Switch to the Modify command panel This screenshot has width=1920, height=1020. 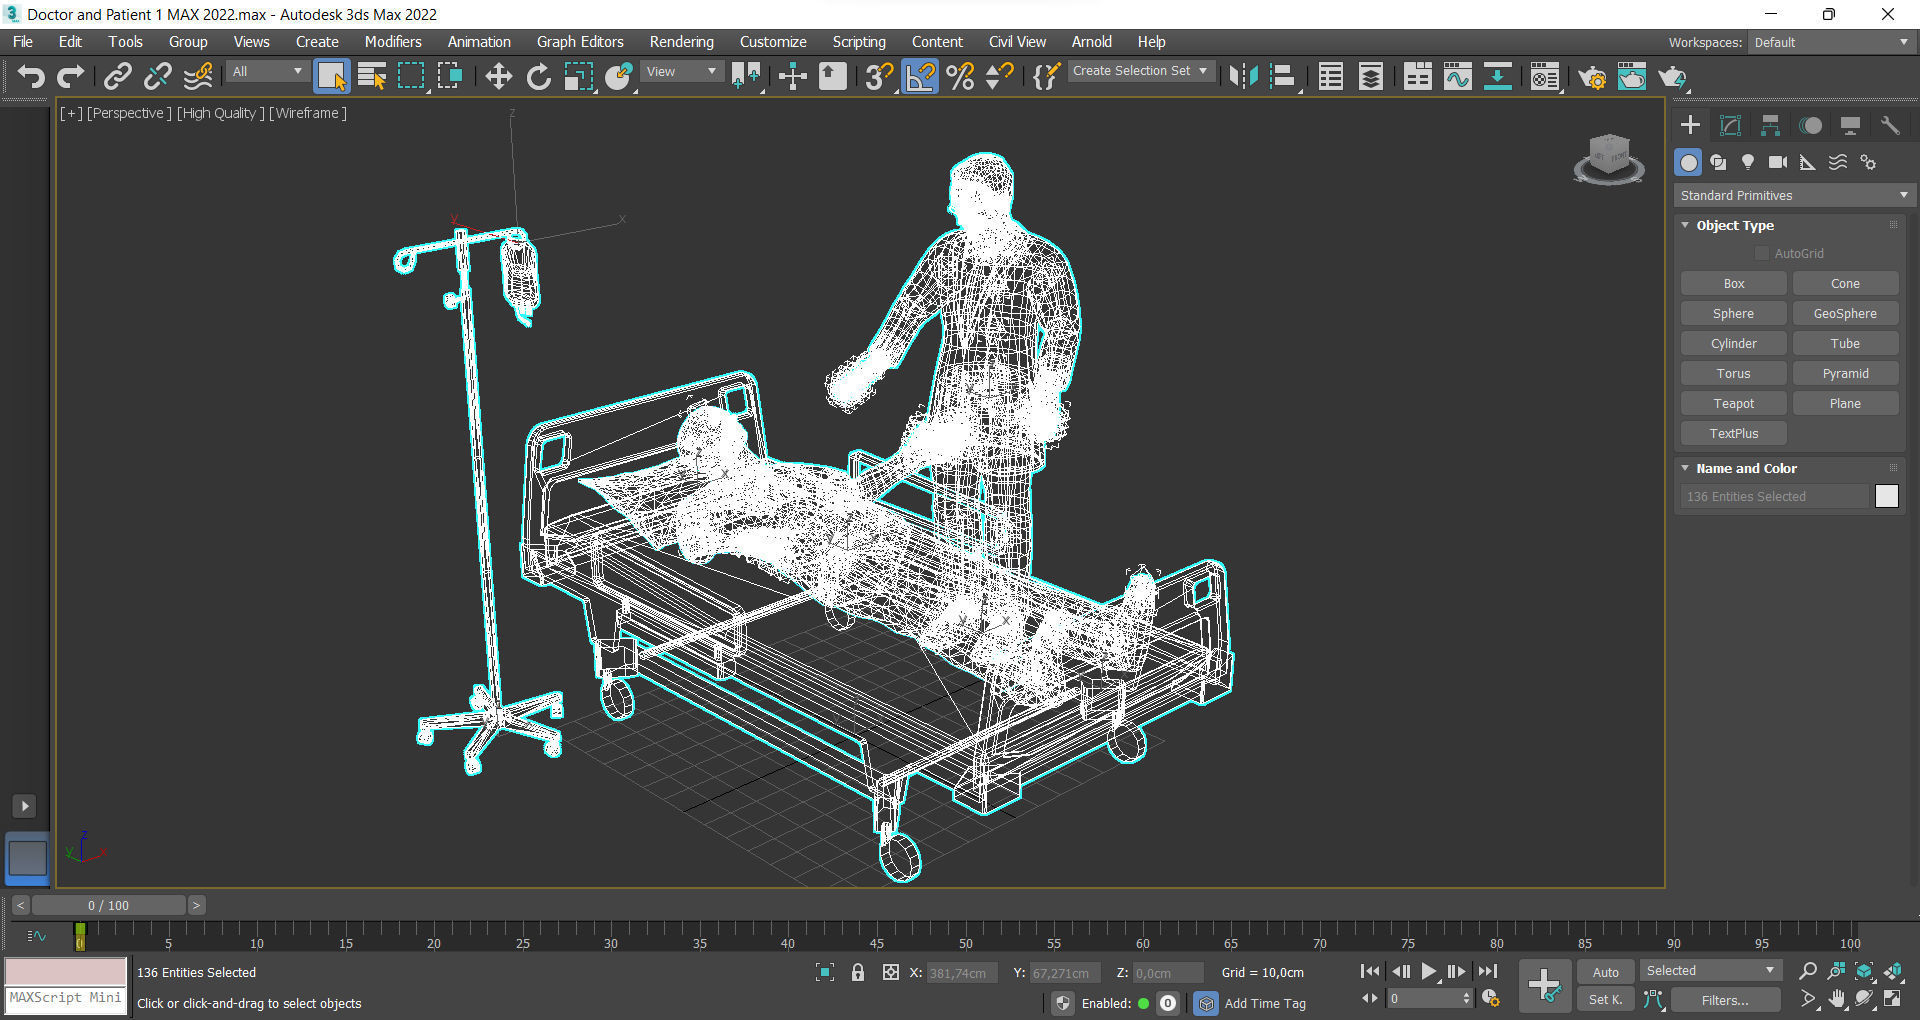click(x=1730, y=125)
